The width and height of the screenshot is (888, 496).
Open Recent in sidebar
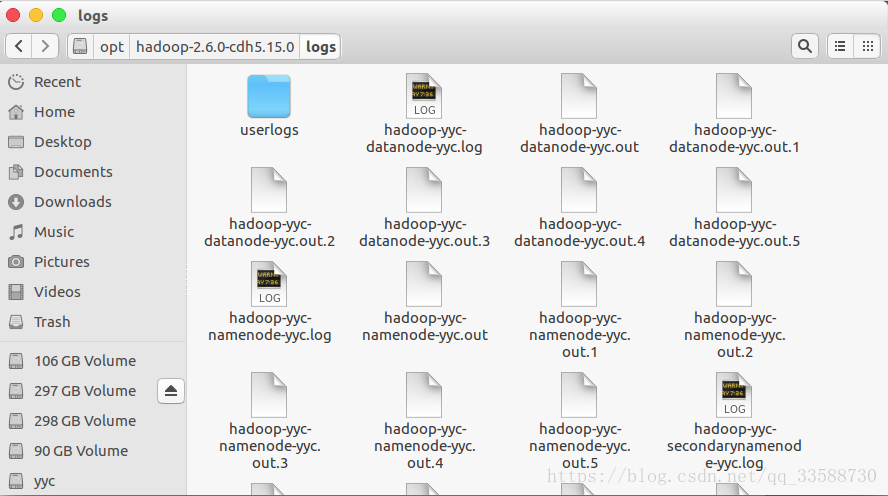point(93,82)
